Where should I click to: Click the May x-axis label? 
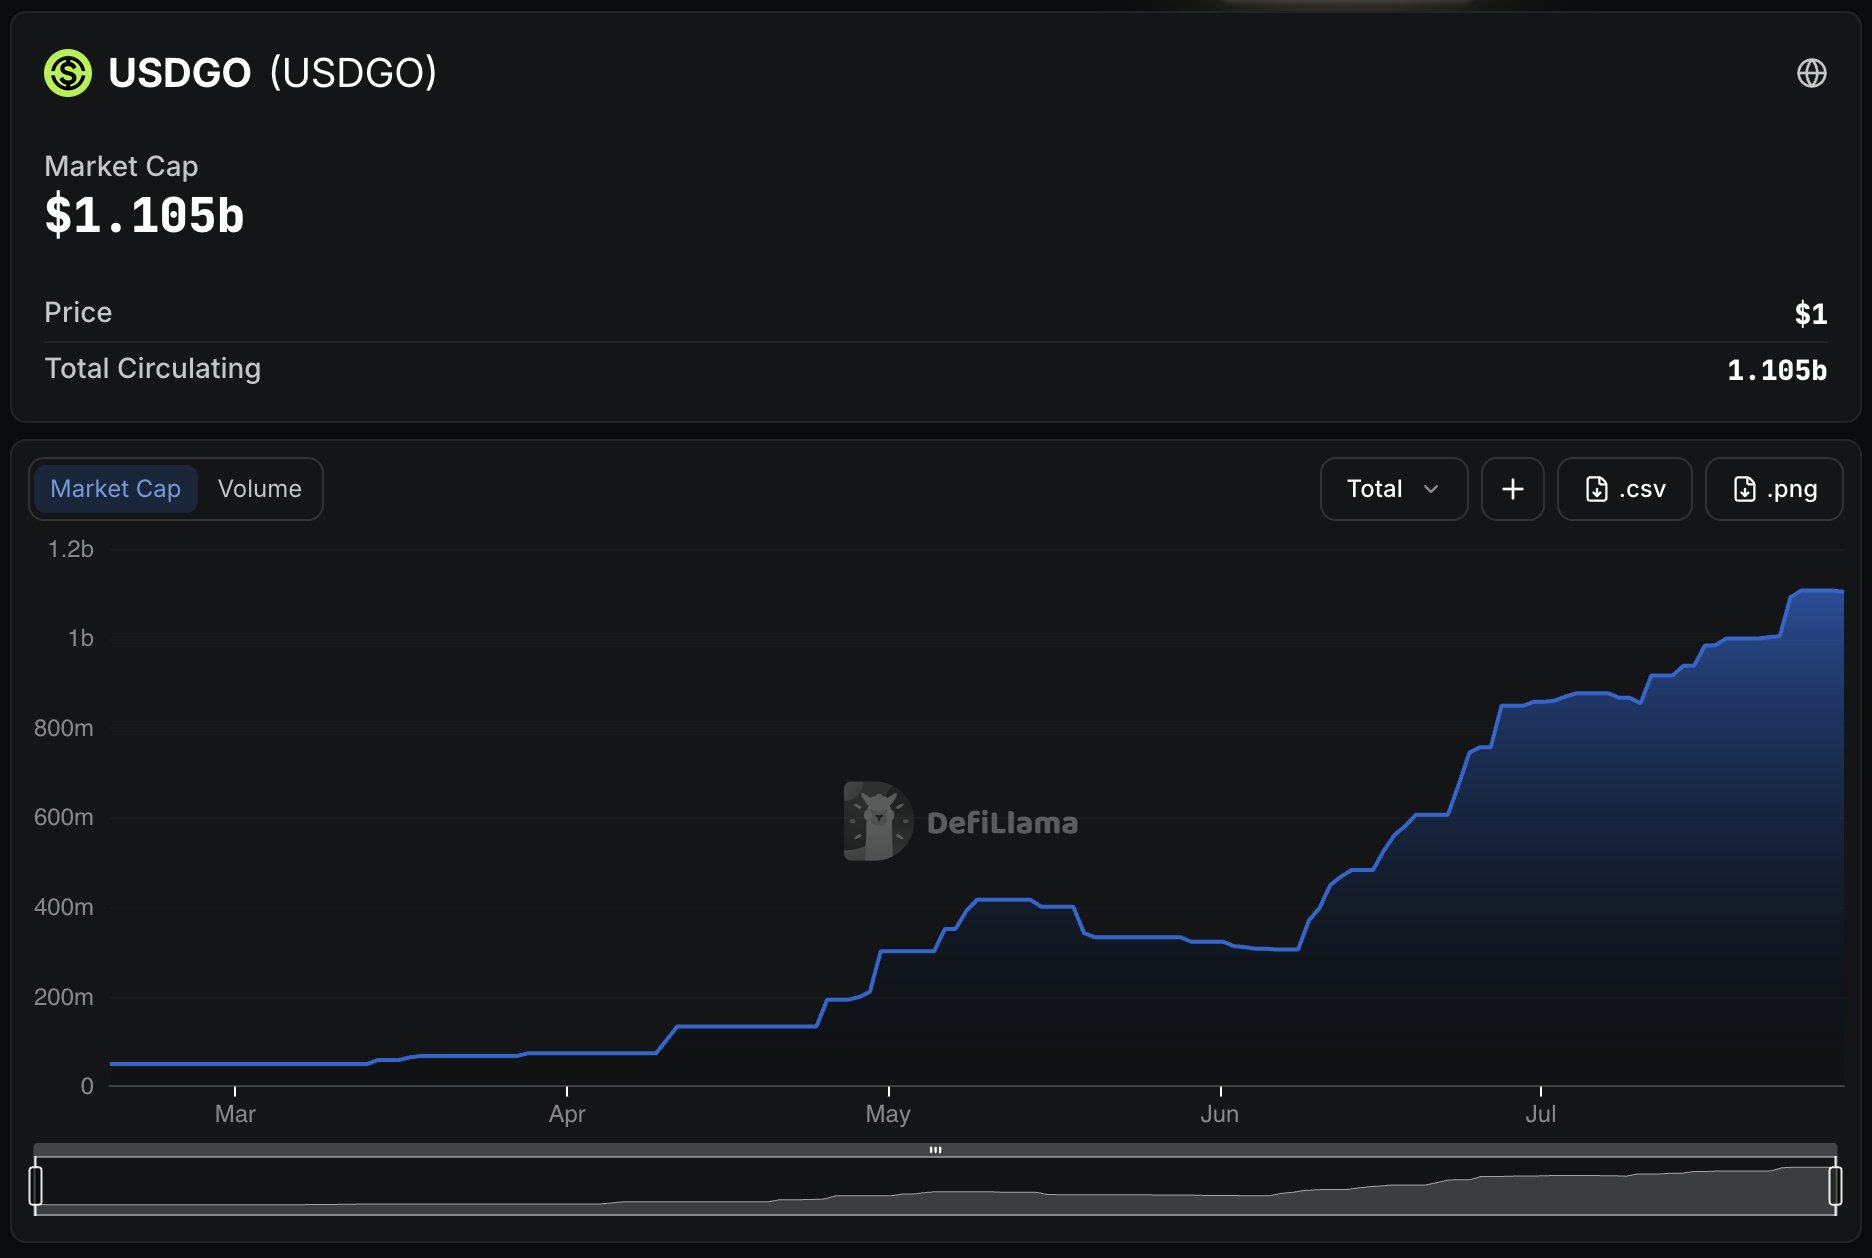[x=888, y=1114]
